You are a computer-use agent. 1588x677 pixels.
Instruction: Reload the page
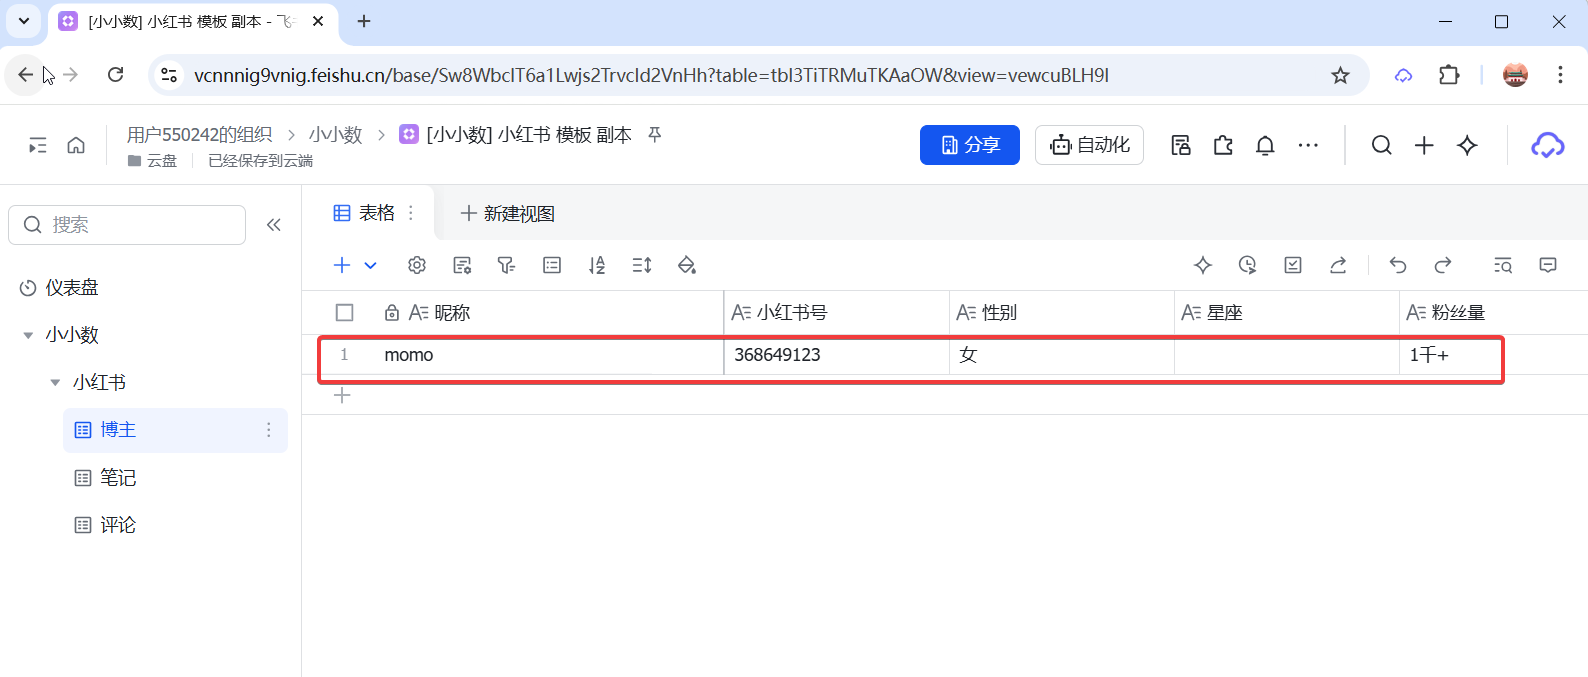[116, 75]
